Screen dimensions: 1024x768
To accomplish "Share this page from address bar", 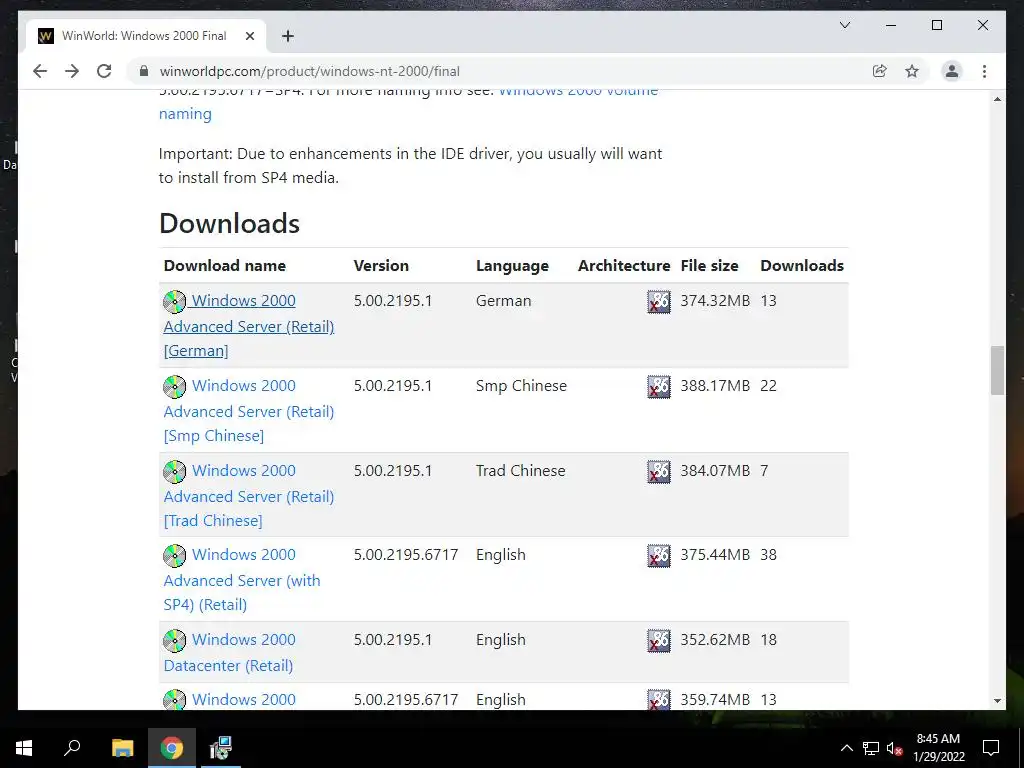I will [x=880, y=71].
